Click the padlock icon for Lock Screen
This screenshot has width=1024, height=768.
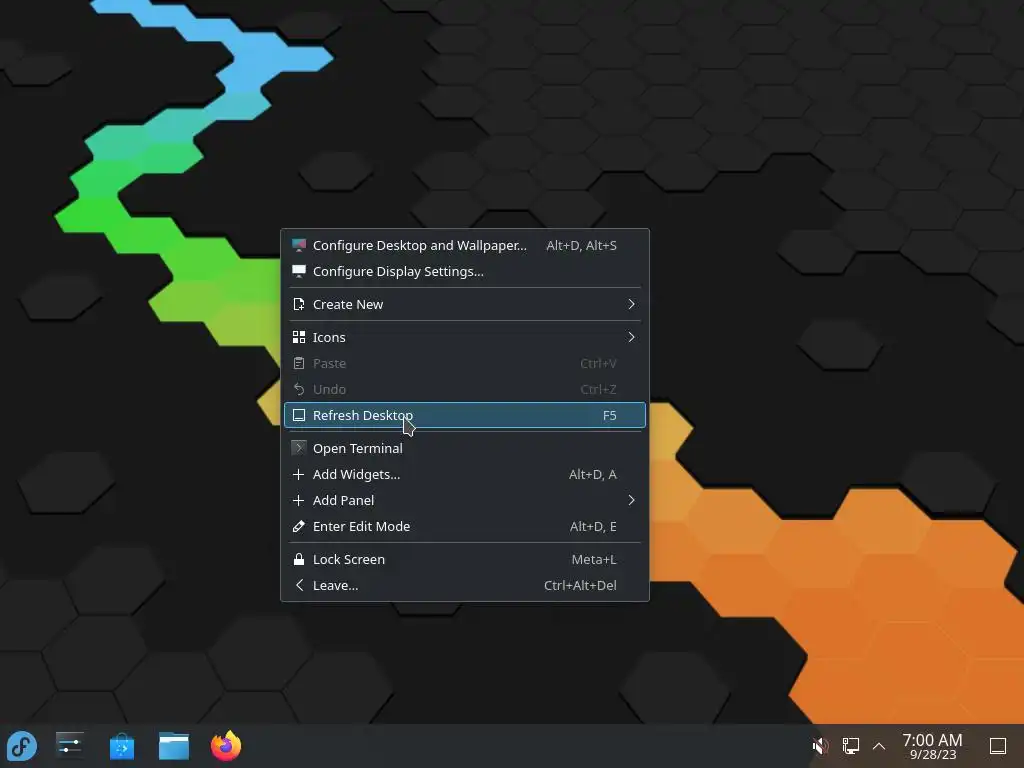point(298,559)
